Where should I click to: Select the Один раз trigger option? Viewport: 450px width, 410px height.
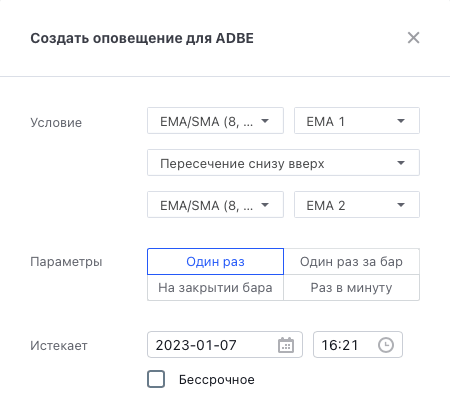[215, 262]
